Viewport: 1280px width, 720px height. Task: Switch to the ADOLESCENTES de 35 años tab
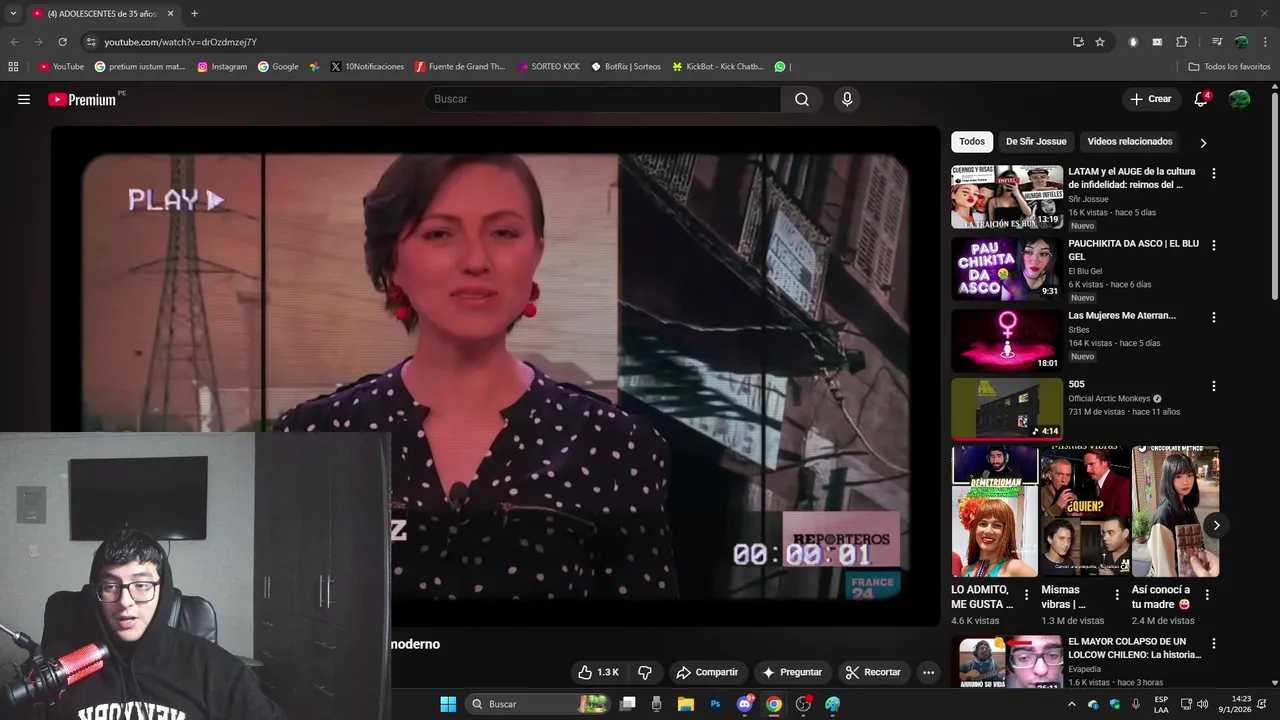click(x=103, y=14)
